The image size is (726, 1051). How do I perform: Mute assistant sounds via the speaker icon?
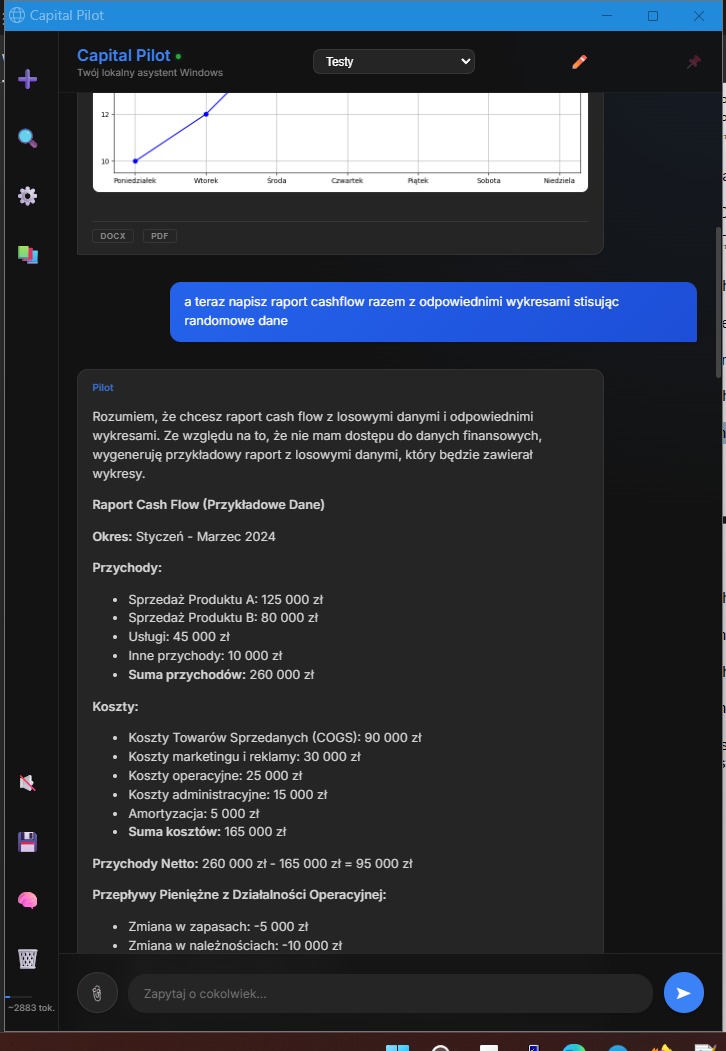click(28, 783)
